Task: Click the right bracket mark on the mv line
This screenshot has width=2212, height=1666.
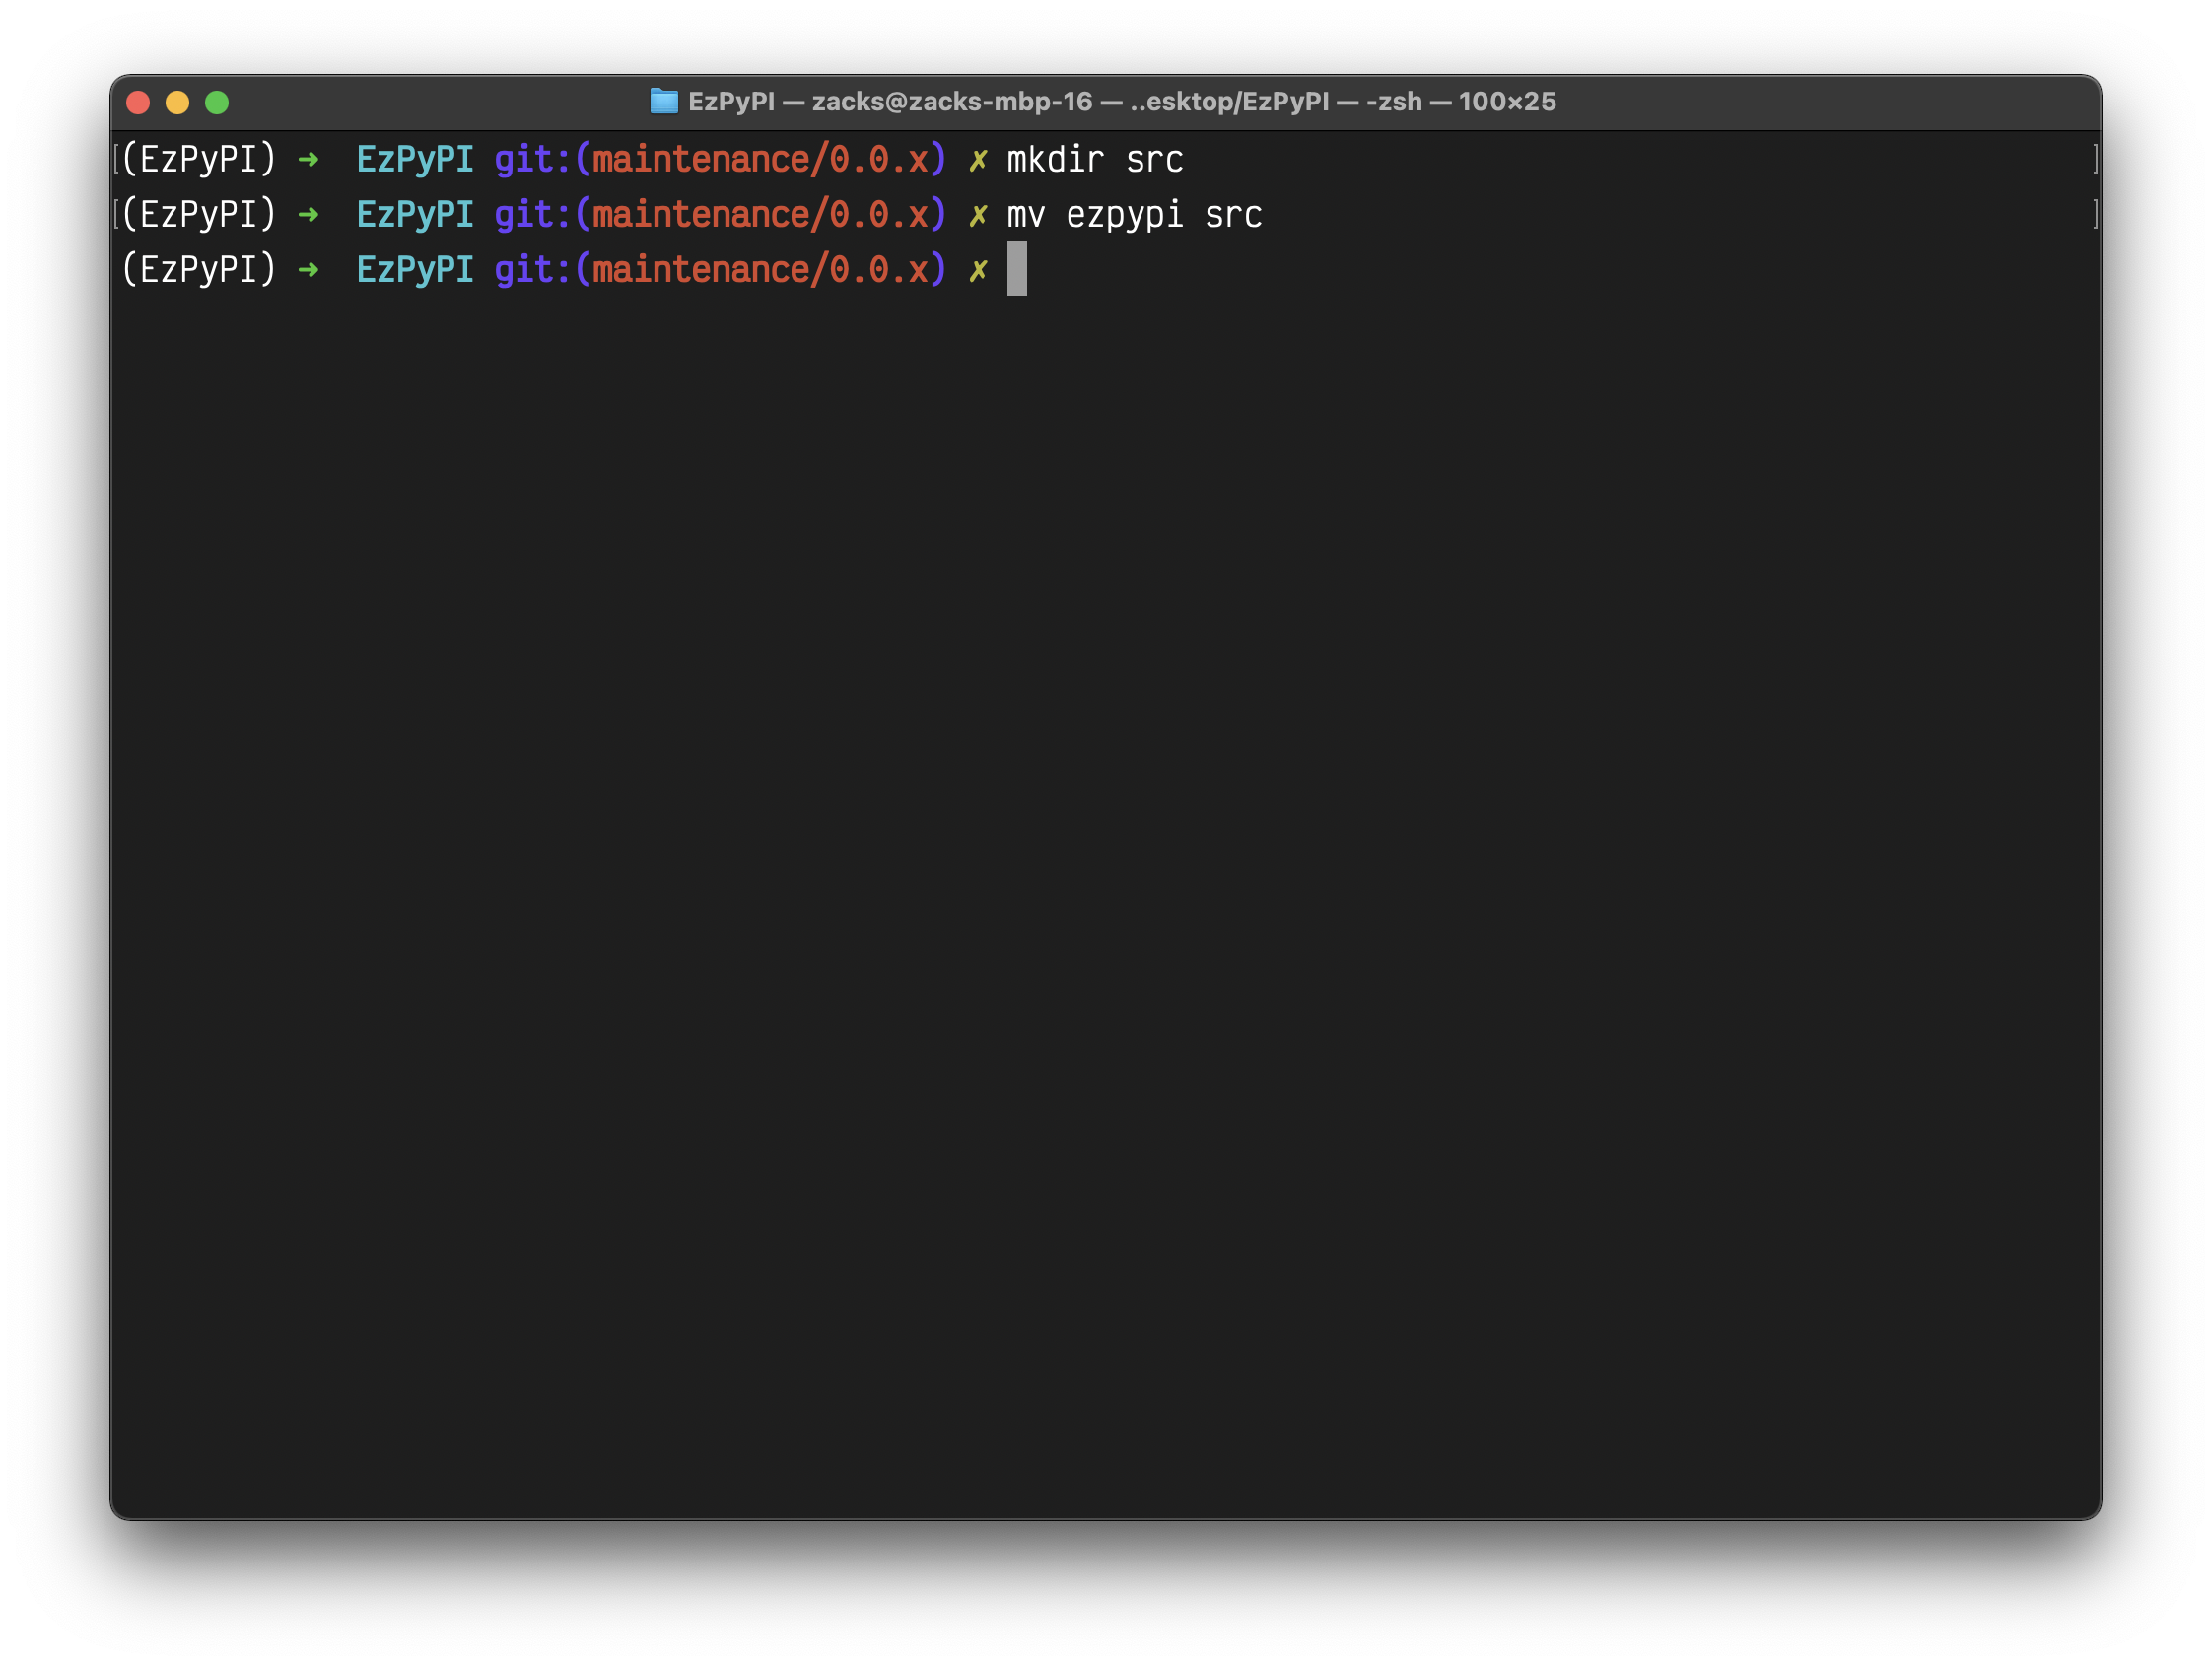Action: (x=2095, y=213)
